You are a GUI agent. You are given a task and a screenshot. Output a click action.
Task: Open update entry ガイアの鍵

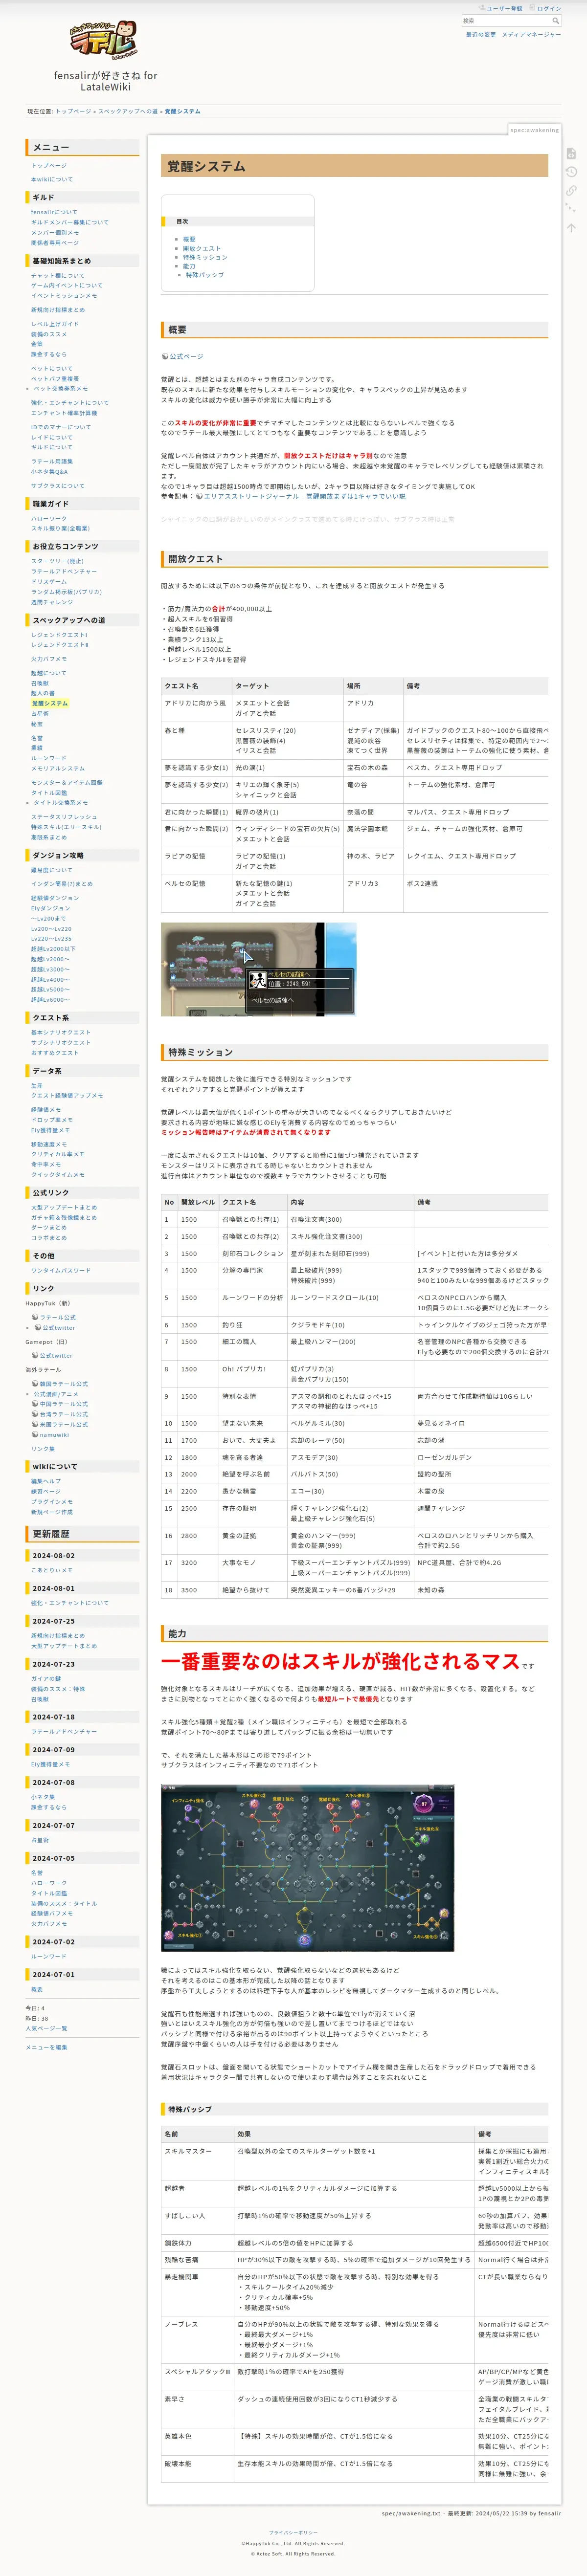[x=46, y=1679]
